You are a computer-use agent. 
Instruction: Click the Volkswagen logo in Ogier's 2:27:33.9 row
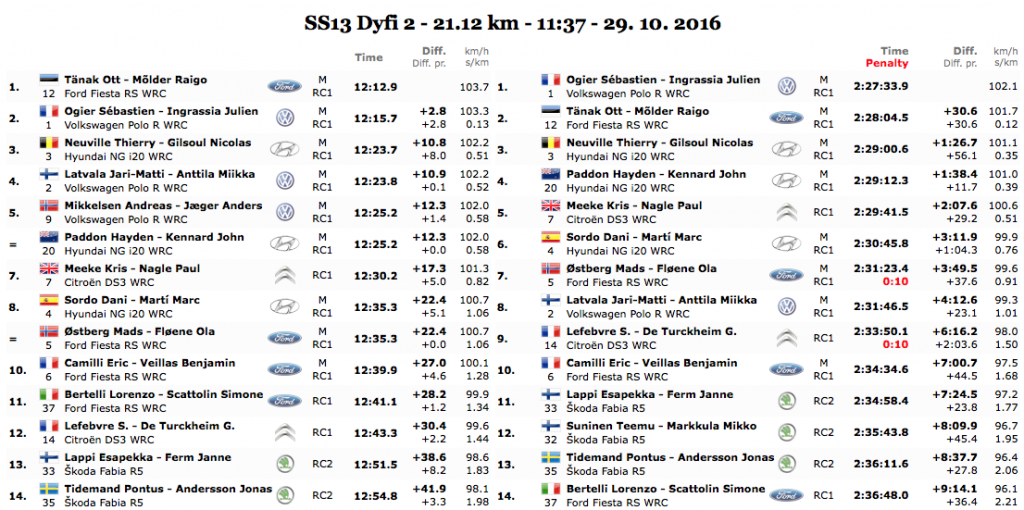point(787,87)
